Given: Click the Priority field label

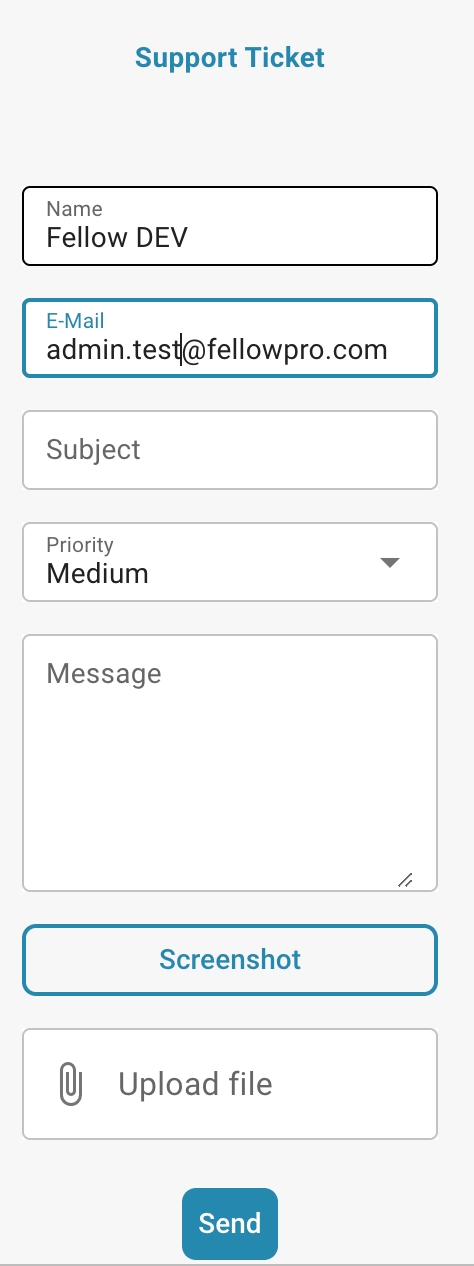Looking at the screenshot, I should (x=80, y=545).
